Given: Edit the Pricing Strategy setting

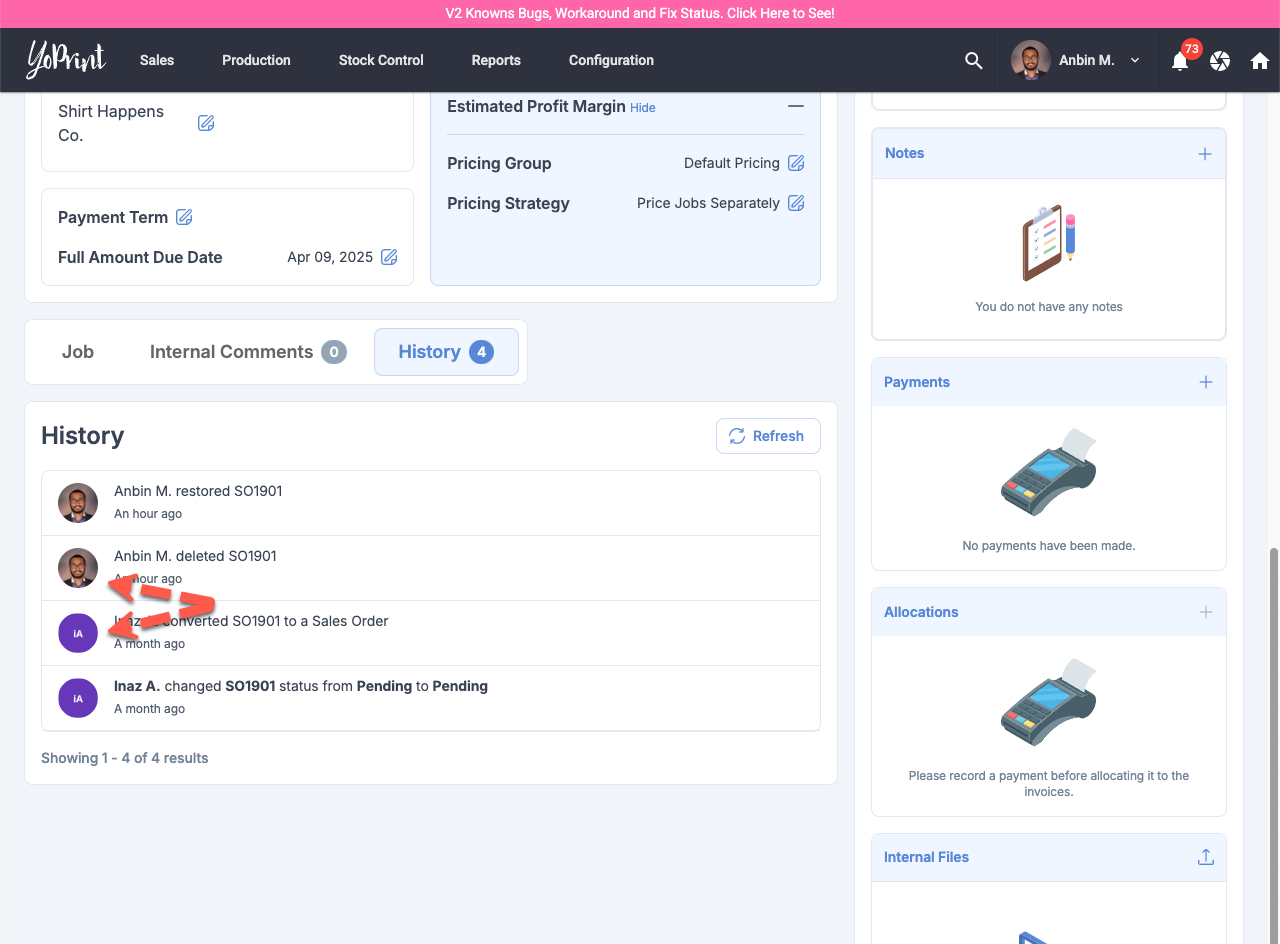Looking at the screenshot, I should [x=796, y=203].
